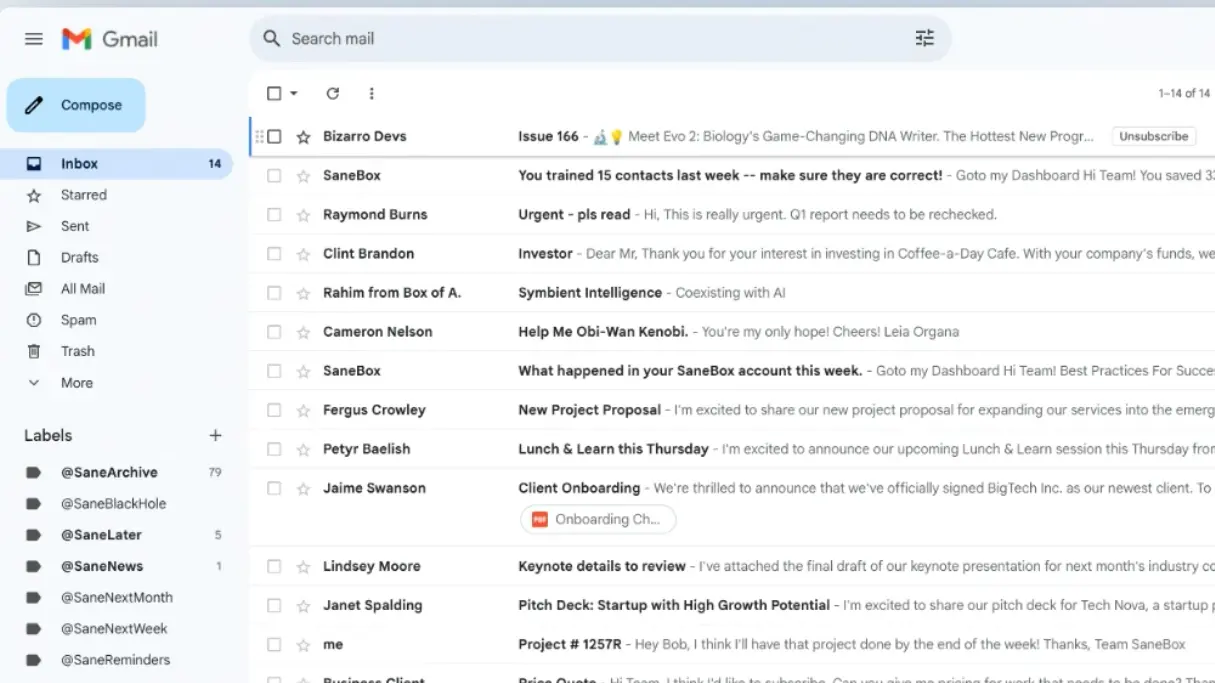The width and height of the screenshot is (1215, 683).
Task: Open the @SaneNextMonth label
Action: click(x=116, y=597)
